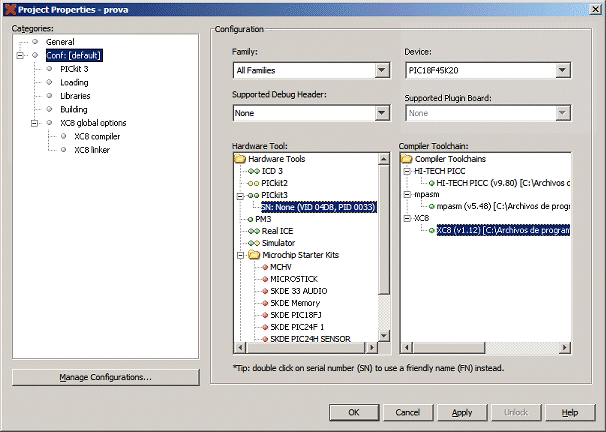Open the Family dropdown
Screen dimensions: 606x432
(x=381, y=70)
